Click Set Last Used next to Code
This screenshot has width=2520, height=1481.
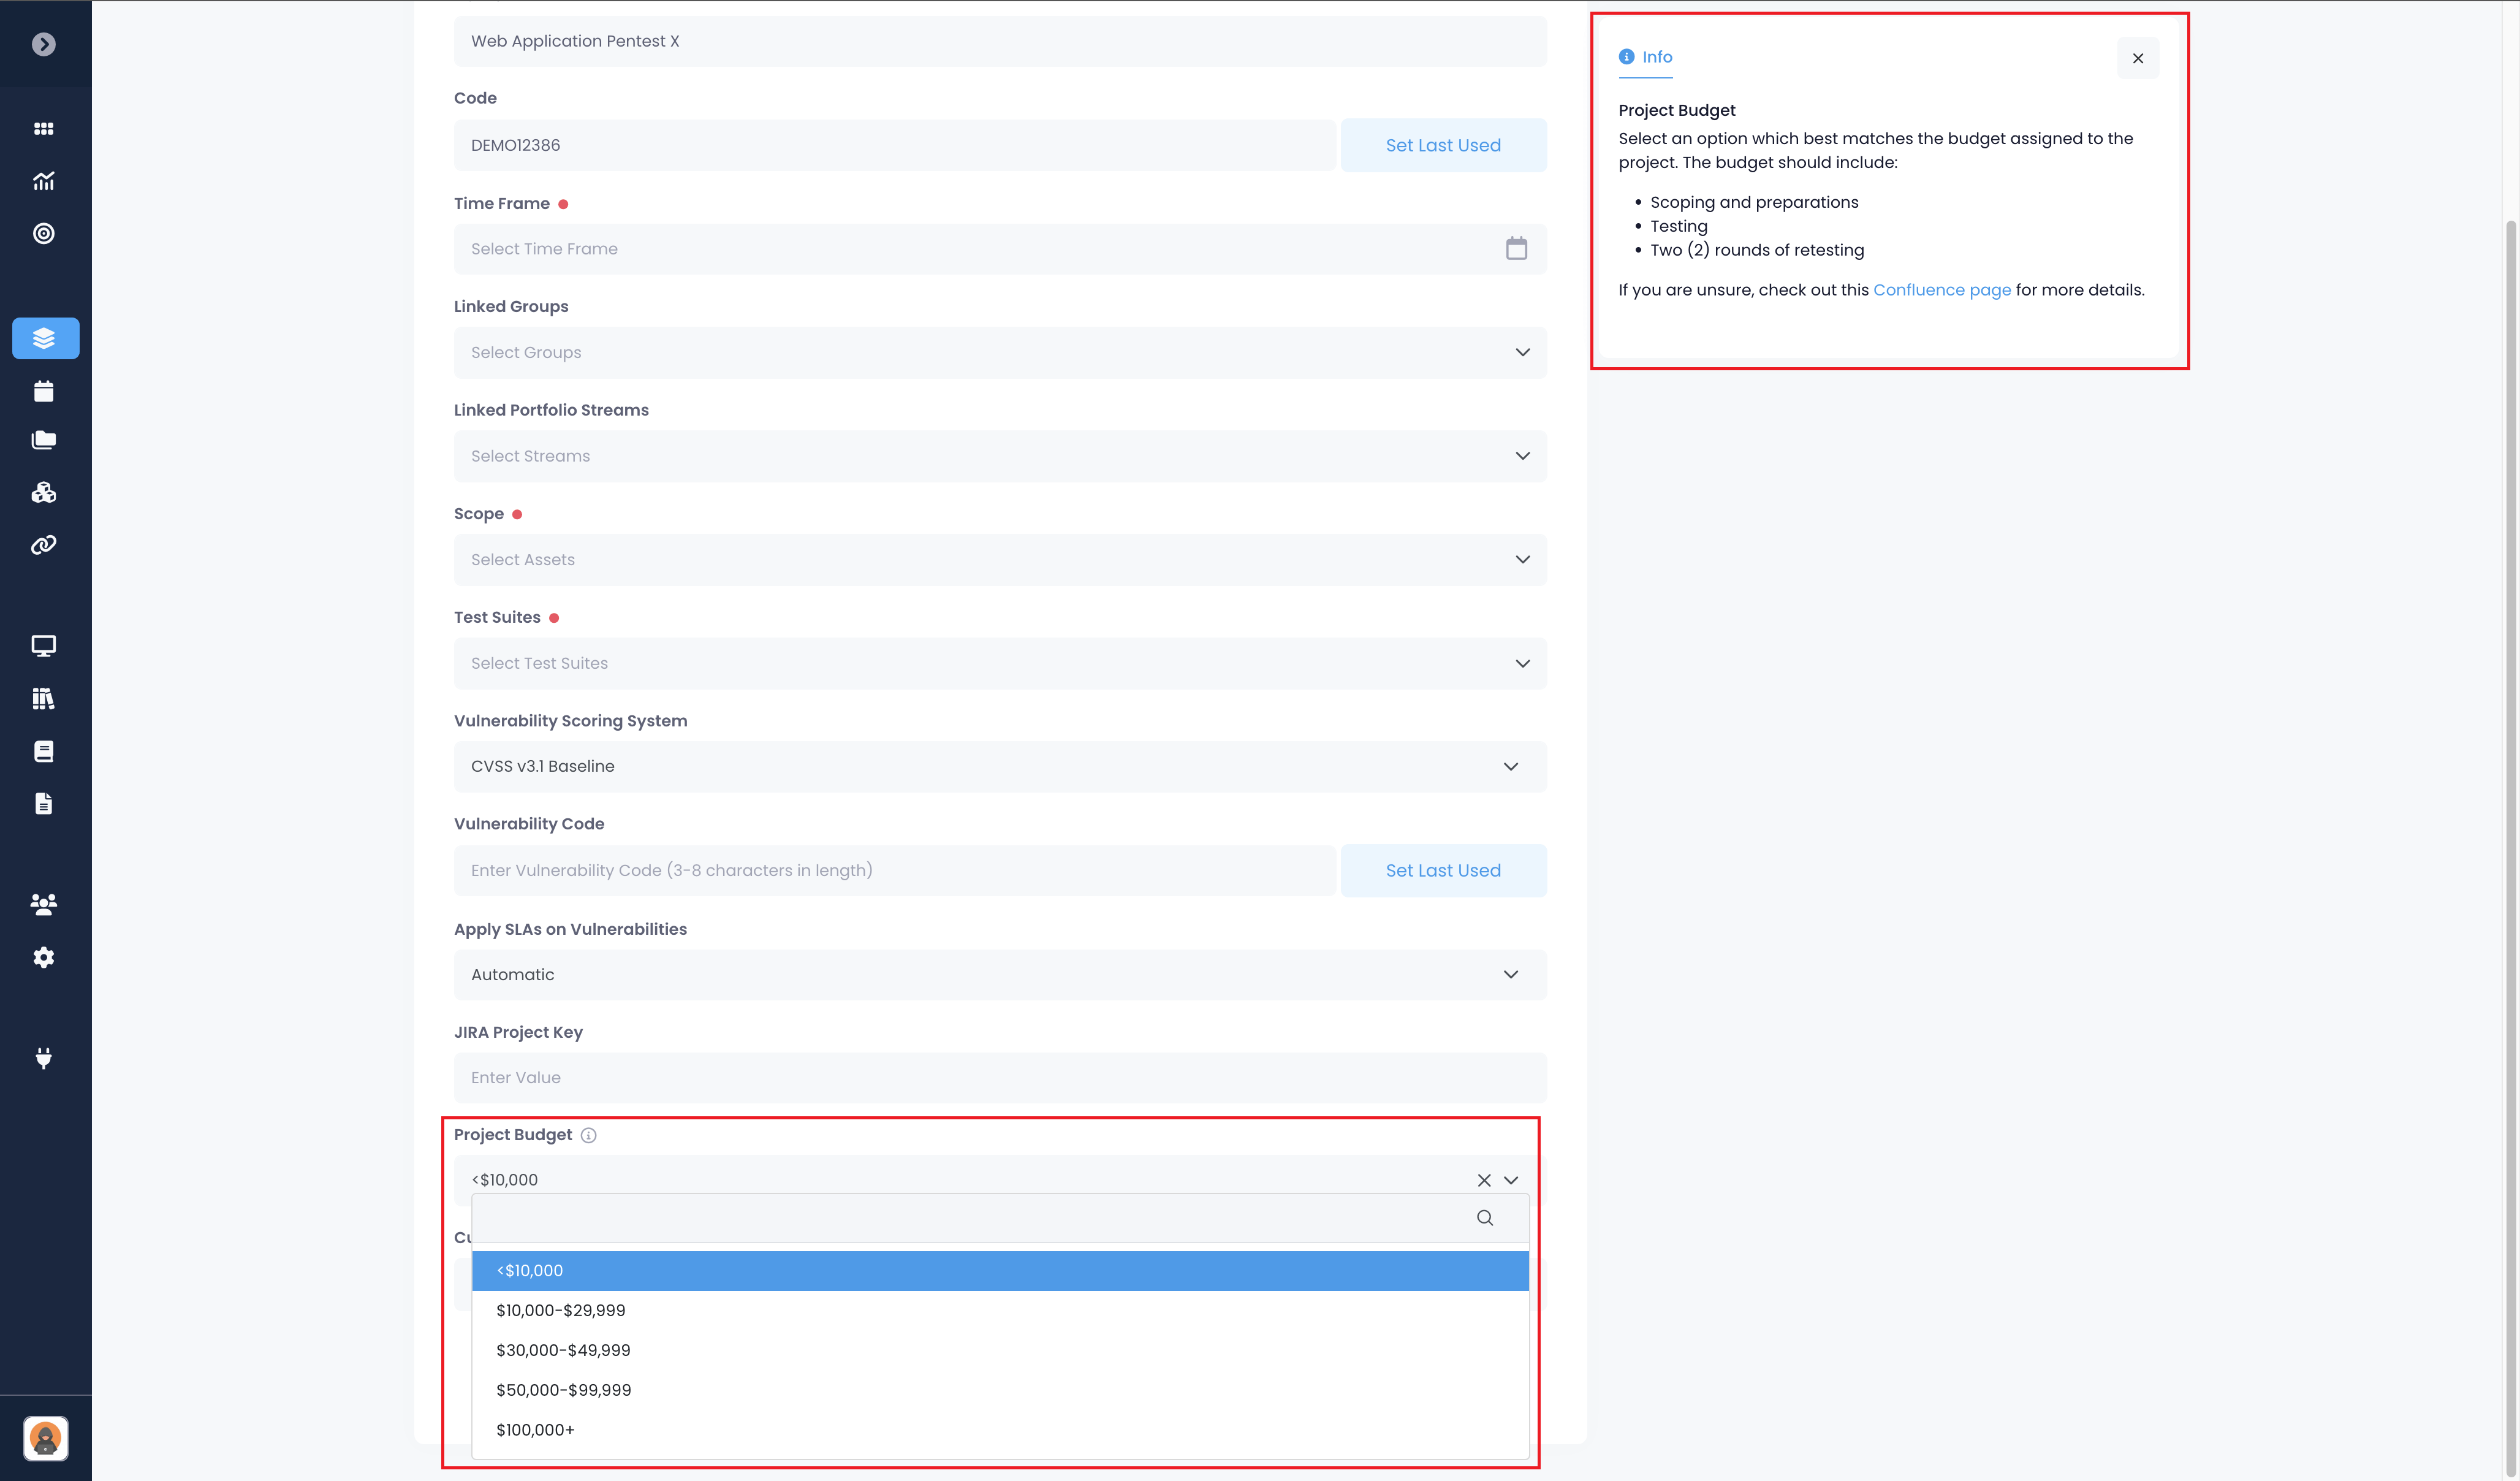[x=1442, y=145]
